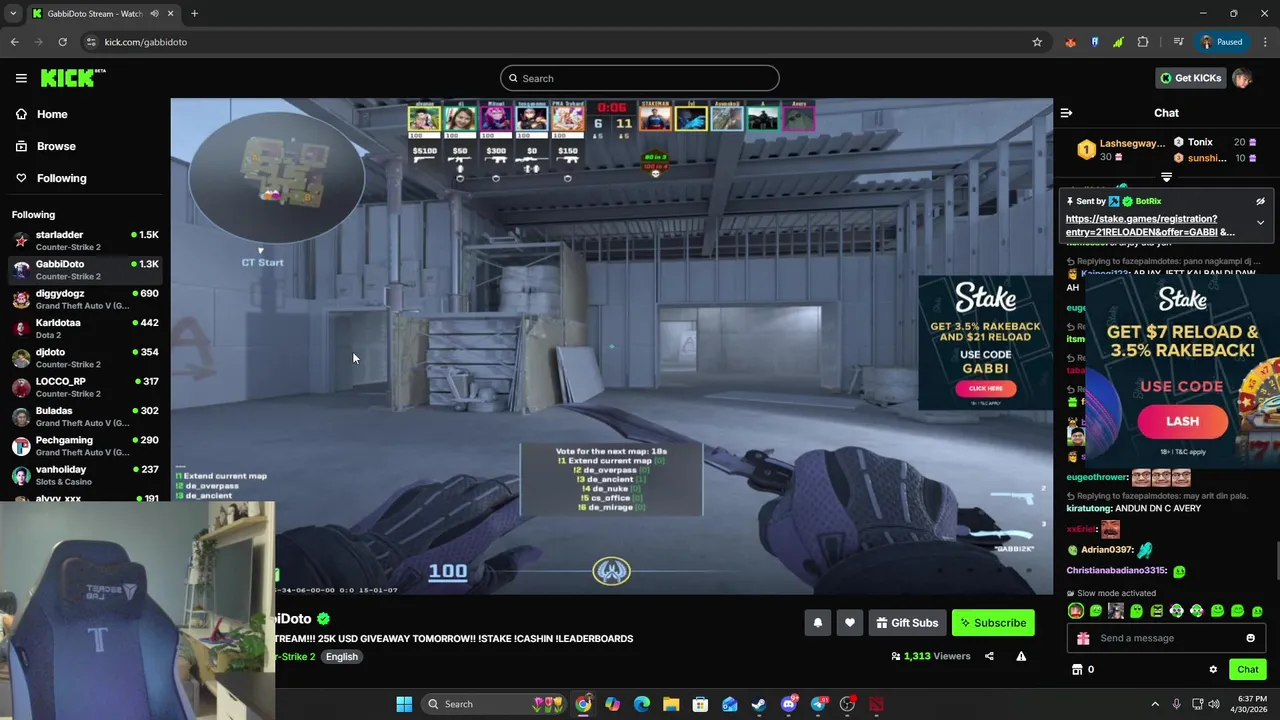Screen dimensions: 1280x720
Task: Open the browser tab search dropdown
Action: (x=13, y=13)
